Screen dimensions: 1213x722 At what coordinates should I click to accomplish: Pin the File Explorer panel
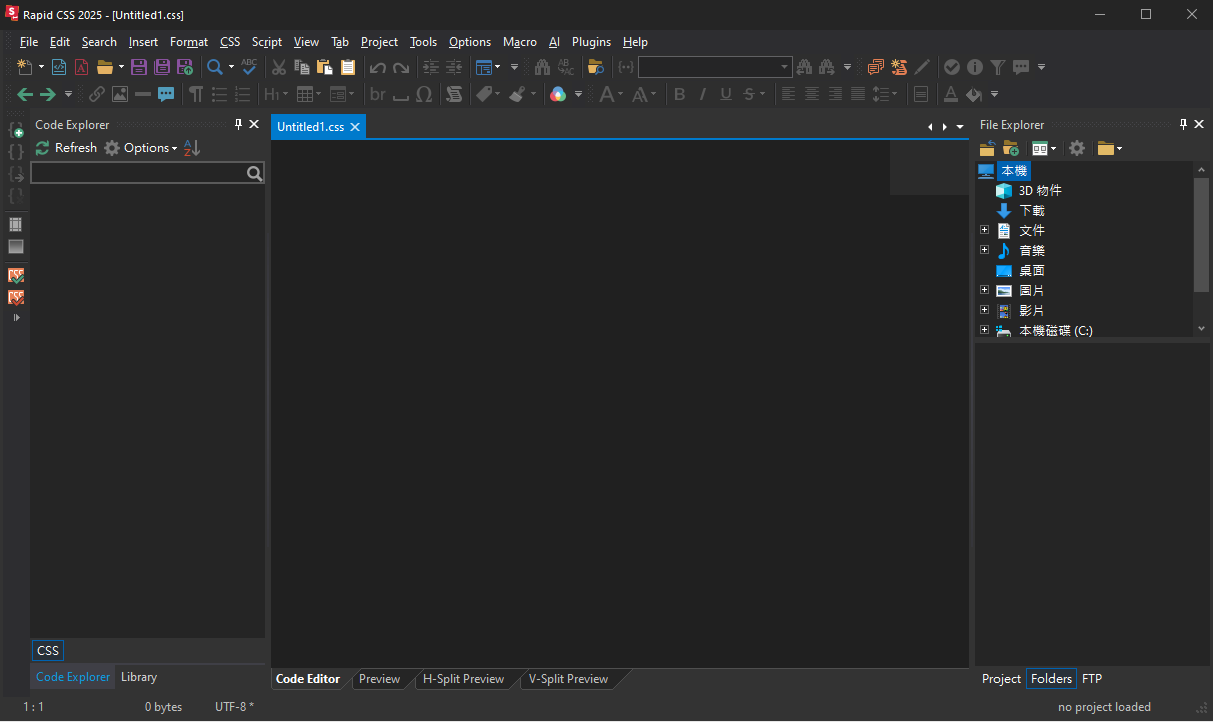tap(1183, 125)
